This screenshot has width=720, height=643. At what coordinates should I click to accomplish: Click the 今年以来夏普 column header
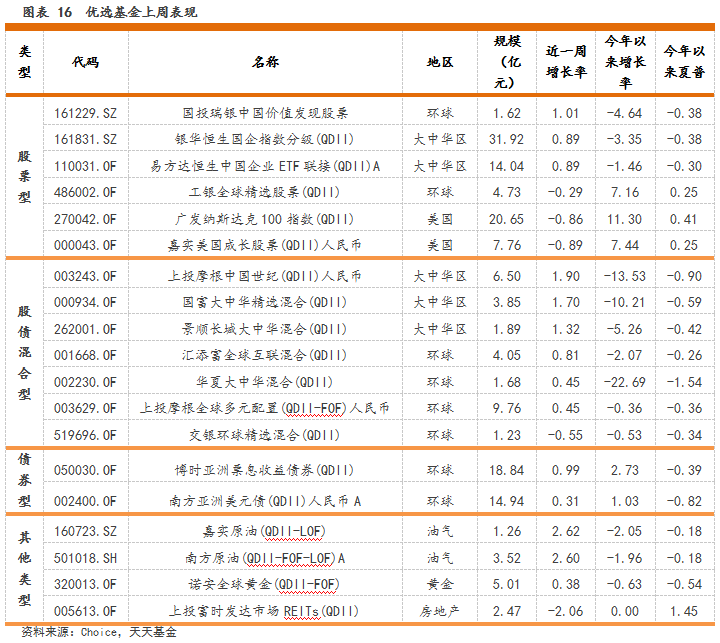click(684, 62)
